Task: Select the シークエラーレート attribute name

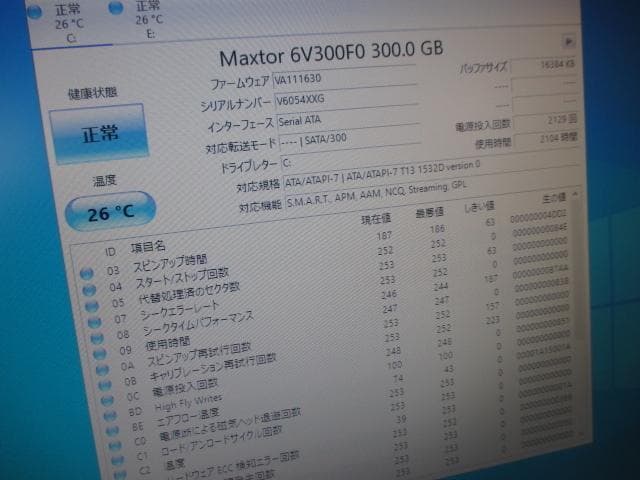Action: [180, 311]
